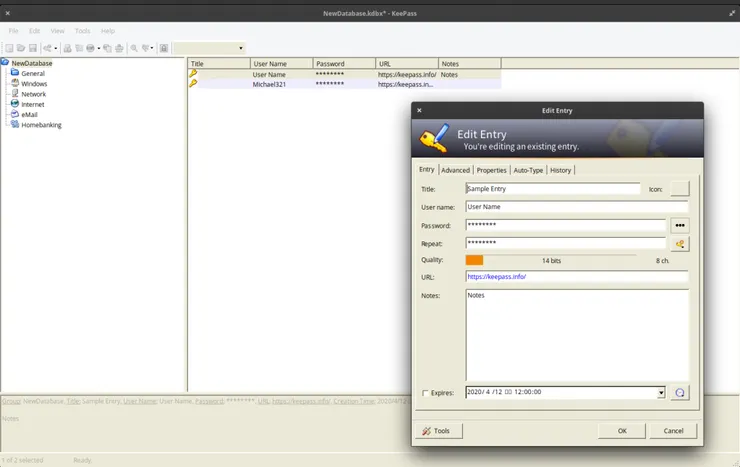740x467 pixels.
Task: Click the OK button
Action: tap(622, 431)
